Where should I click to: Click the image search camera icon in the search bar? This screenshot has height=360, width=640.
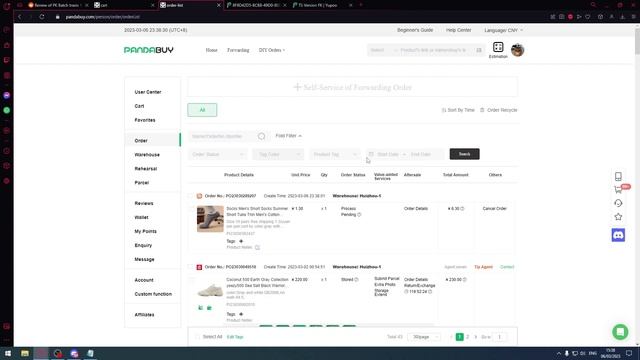pyautogui.click(x=479, y=50)
